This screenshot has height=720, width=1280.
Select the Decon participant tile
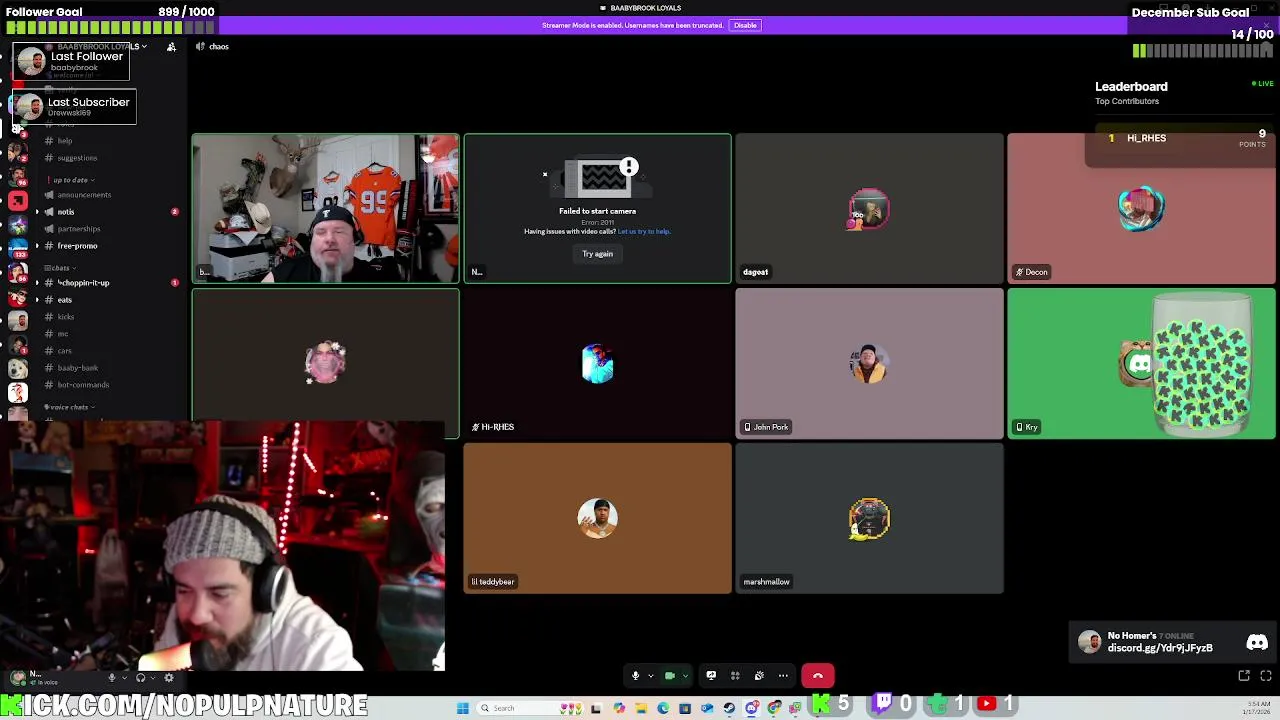point(1141,208)
